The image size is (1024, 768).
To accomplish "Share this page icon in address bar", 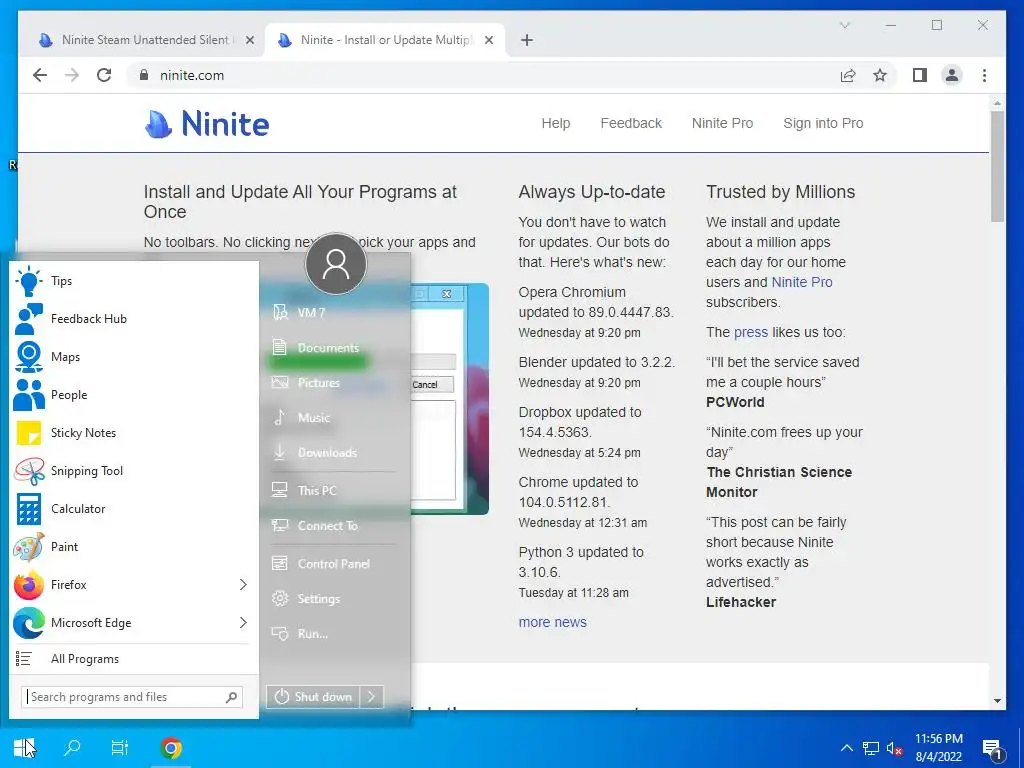I will (x=848, y=75).
